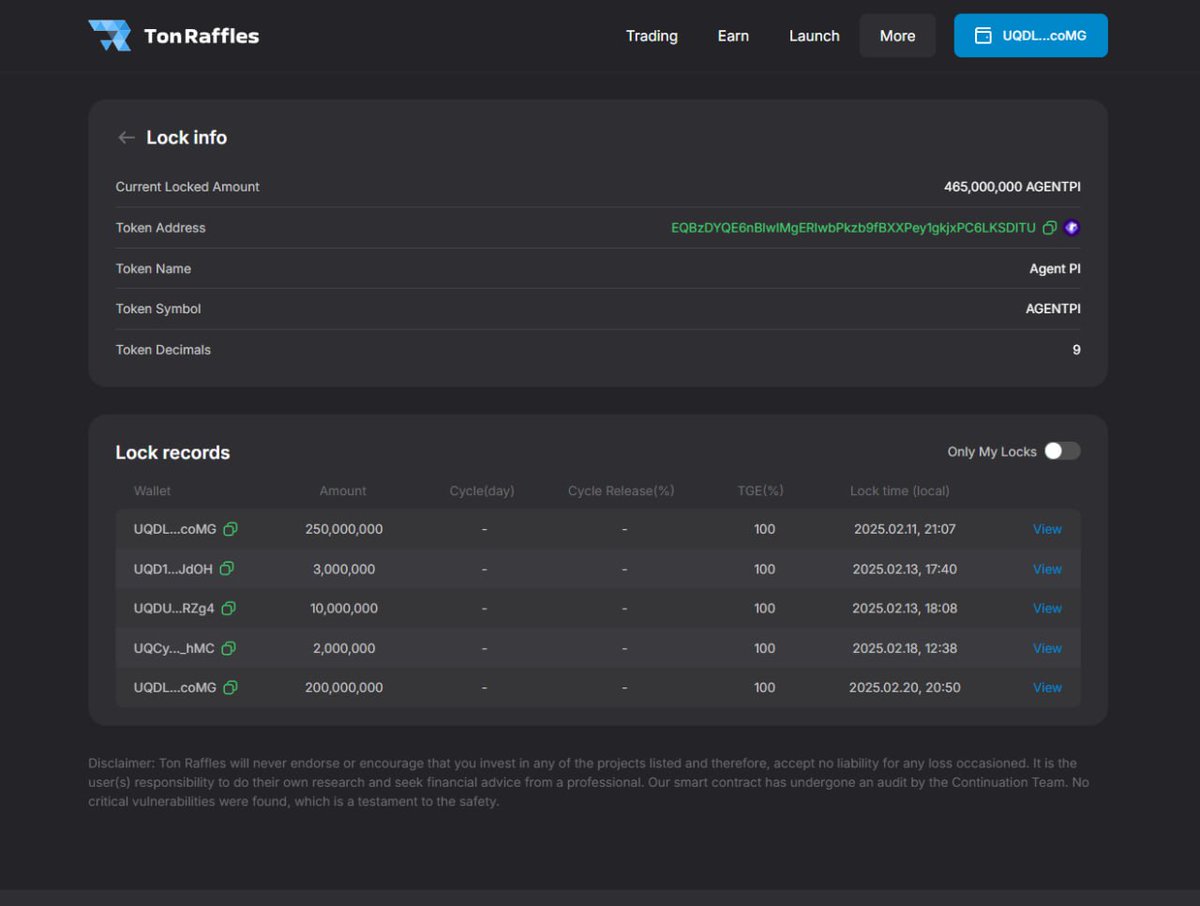The width and height of the screenshot is (1200, 906).
Task: Open the Earn menu
Action: click(x=733, y=36)
